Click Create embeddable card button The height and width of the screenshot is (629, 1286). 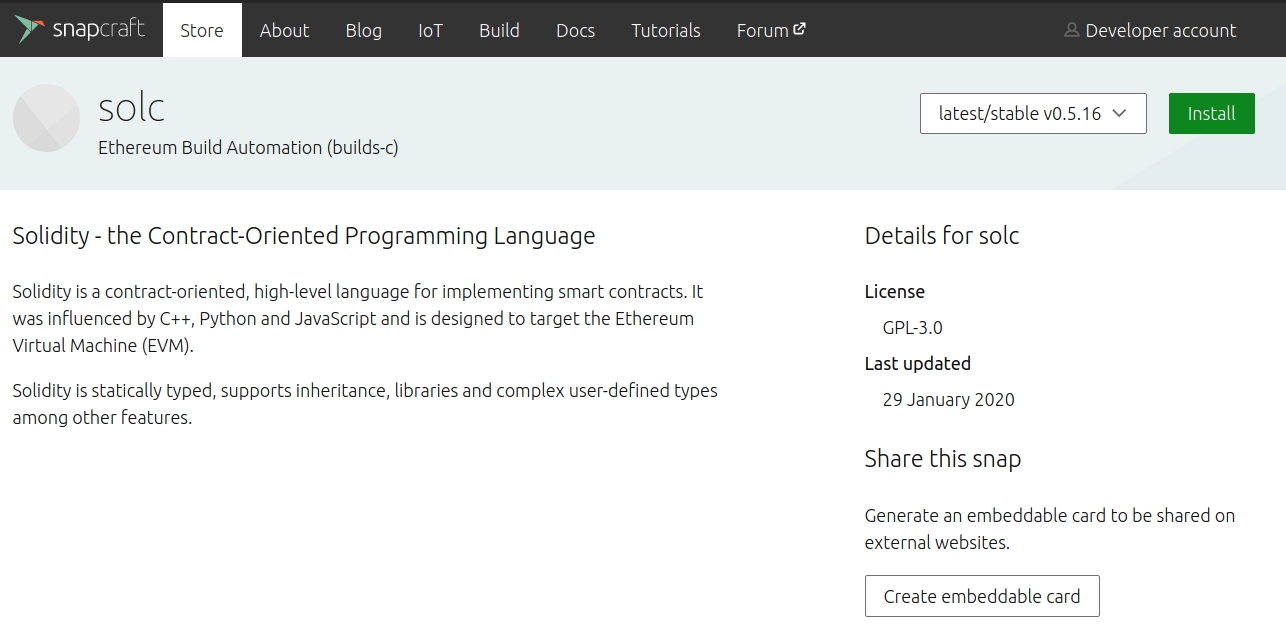point(982,596)
